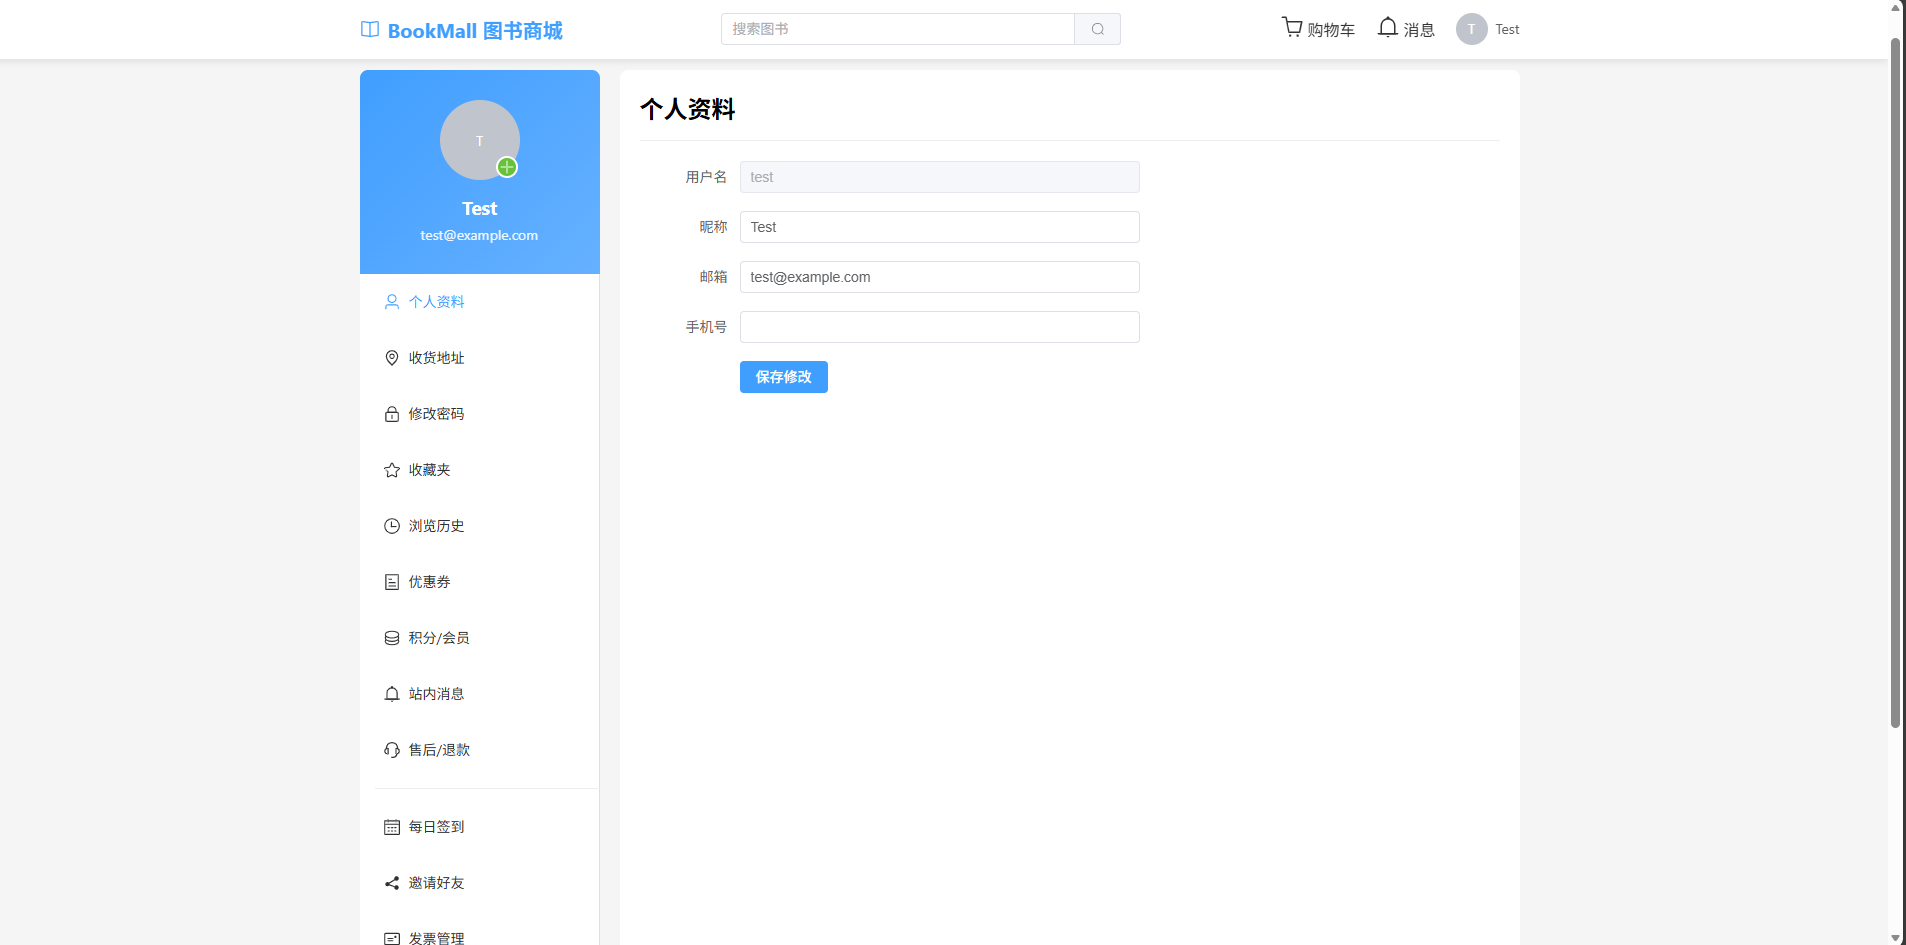Click the coins icon for 积分/会员
This screenshot has height=945, width=1906.
click(392, 638)
